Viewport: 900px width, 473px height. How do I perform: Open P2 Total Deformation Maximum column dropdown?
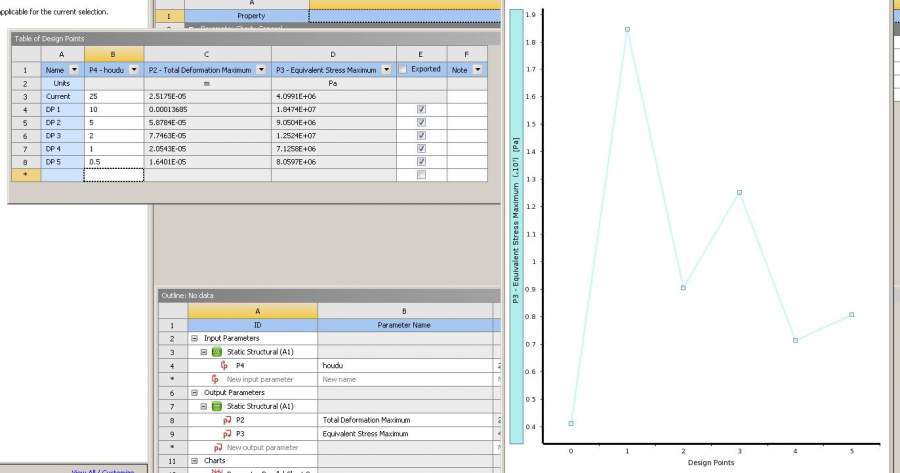(261, 69)
